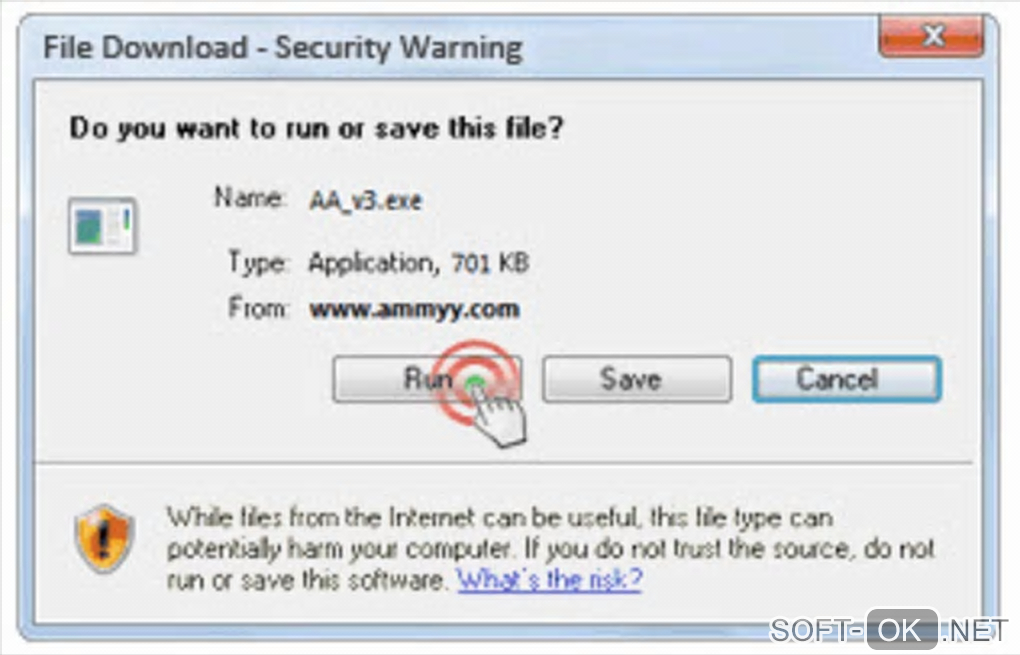Click the "Application, 701 KB" type text
This screenshot has width=1020, height=655.
[419, 263]
